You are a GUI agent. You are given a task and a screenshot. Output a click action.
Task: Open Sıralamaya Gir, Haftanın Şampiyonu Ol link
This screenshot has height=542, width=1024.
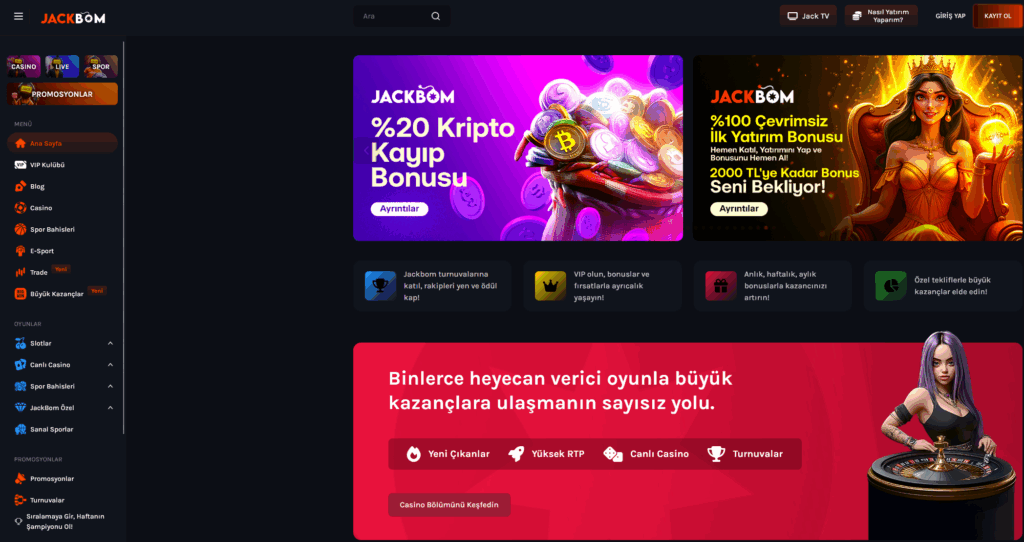[63, 521]
